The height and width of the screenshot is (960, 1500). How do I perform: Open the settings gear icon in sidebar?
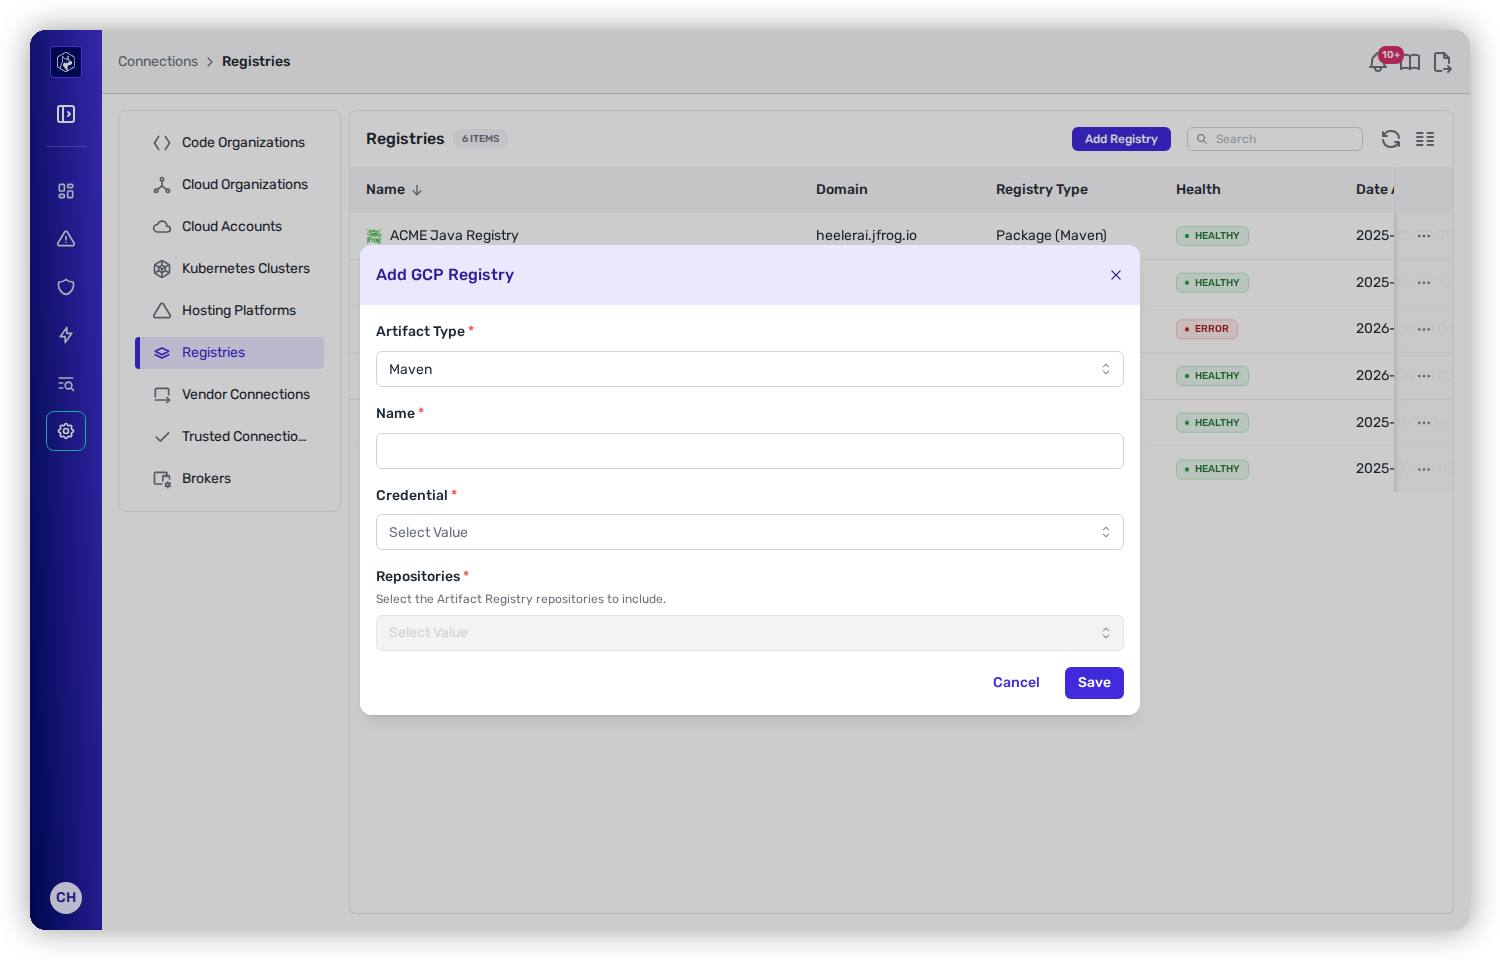[x=66, y=431]
